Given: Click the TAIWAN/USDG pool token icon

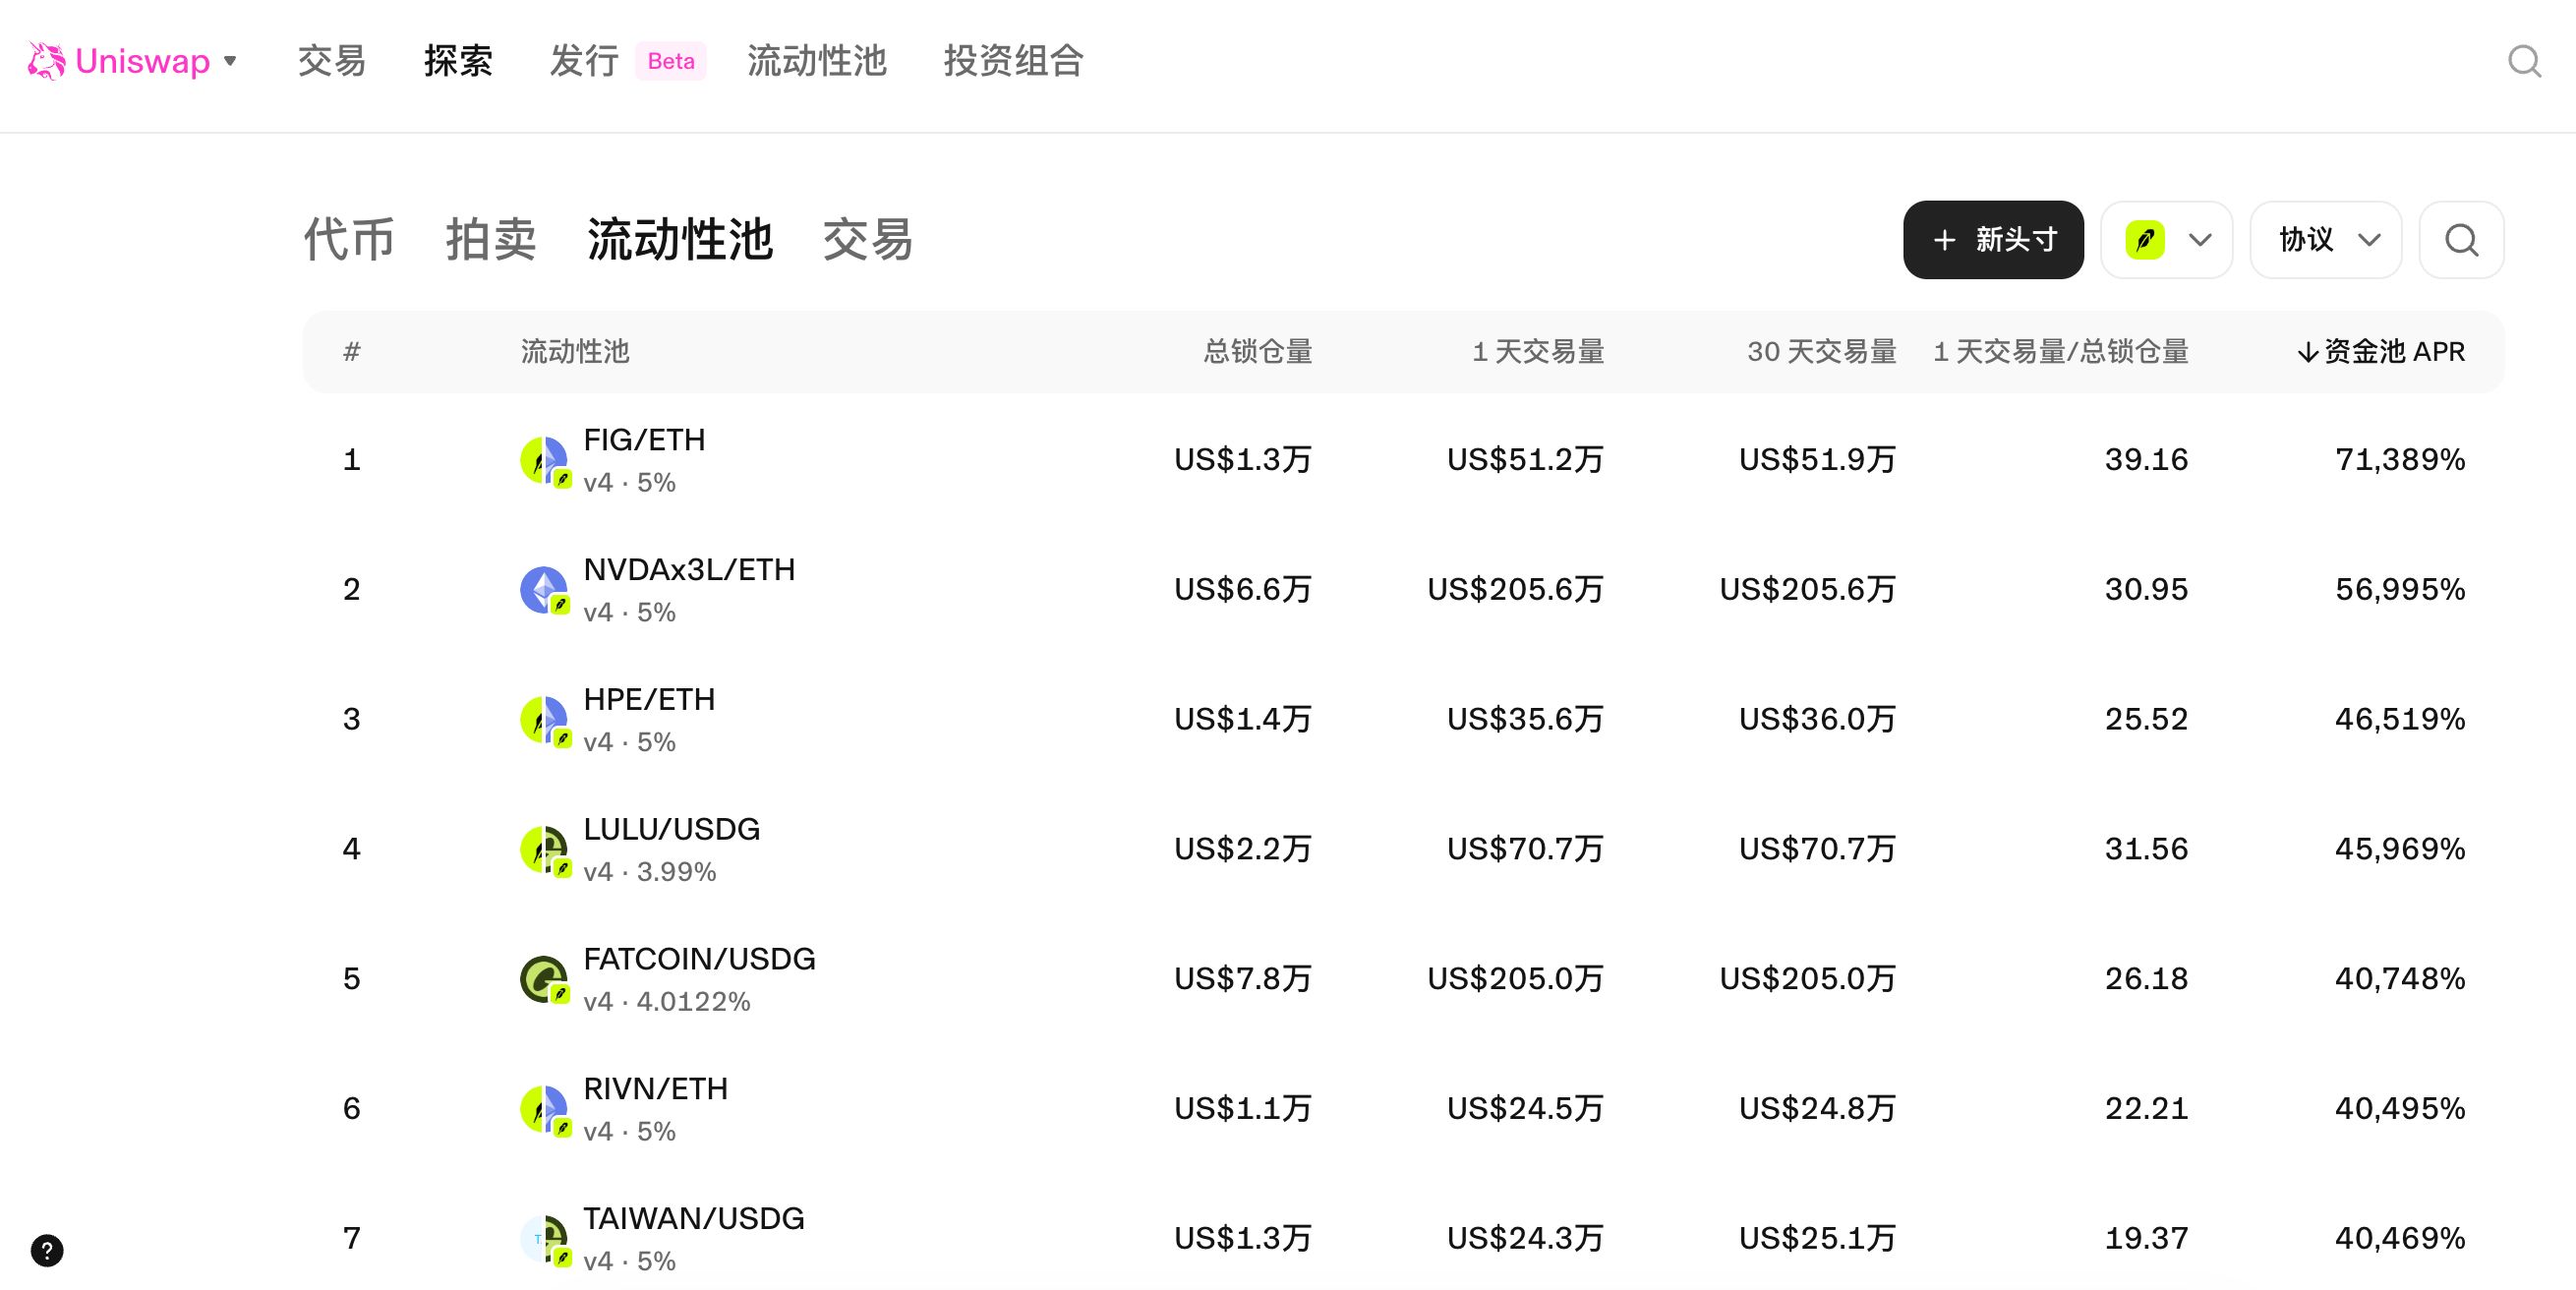Looking at the screenshot, I should coord(545,1240).
